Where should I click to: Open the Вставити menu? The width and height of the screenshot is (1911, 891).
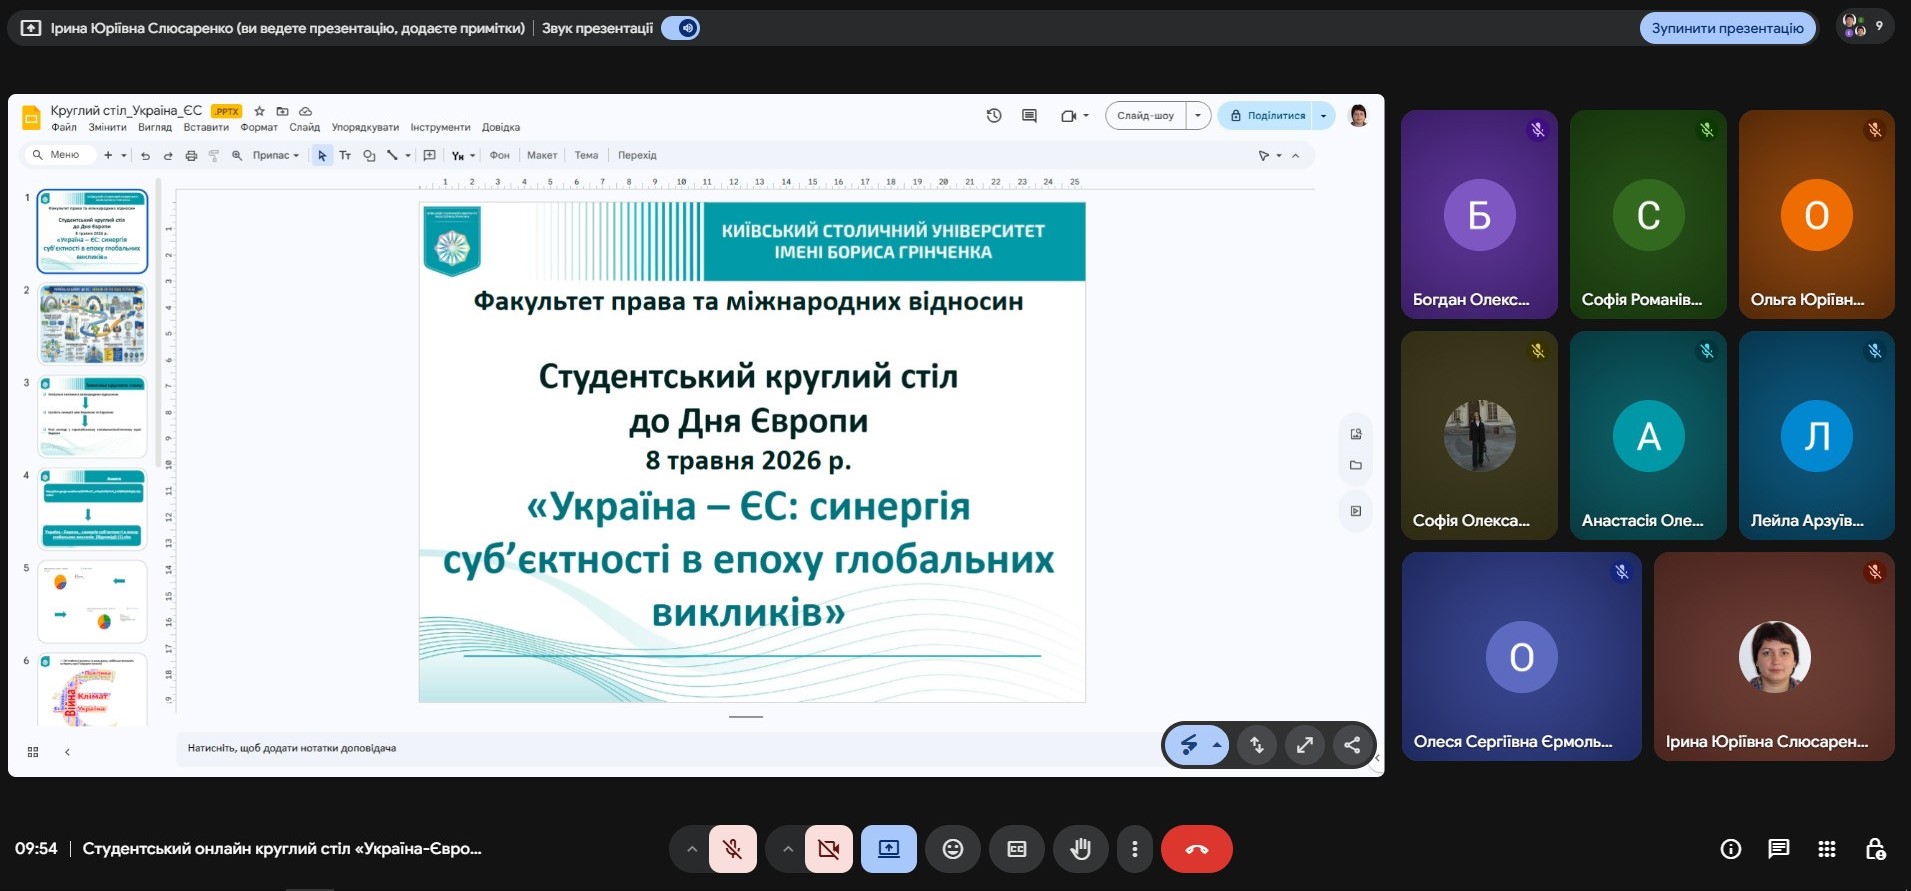point(206,127)
